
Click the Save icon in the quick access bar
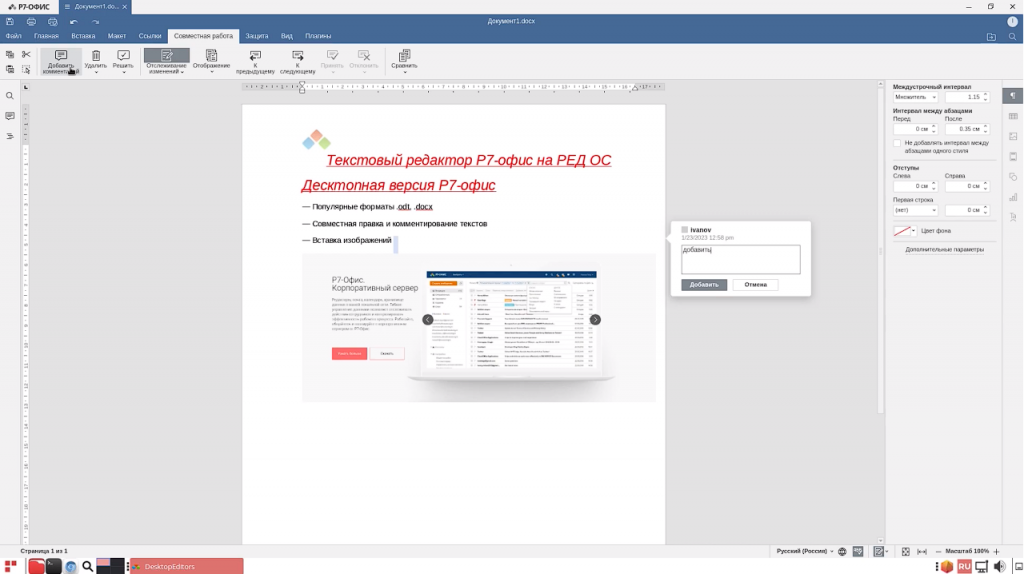pyautogui.click(x=10, y=22)
